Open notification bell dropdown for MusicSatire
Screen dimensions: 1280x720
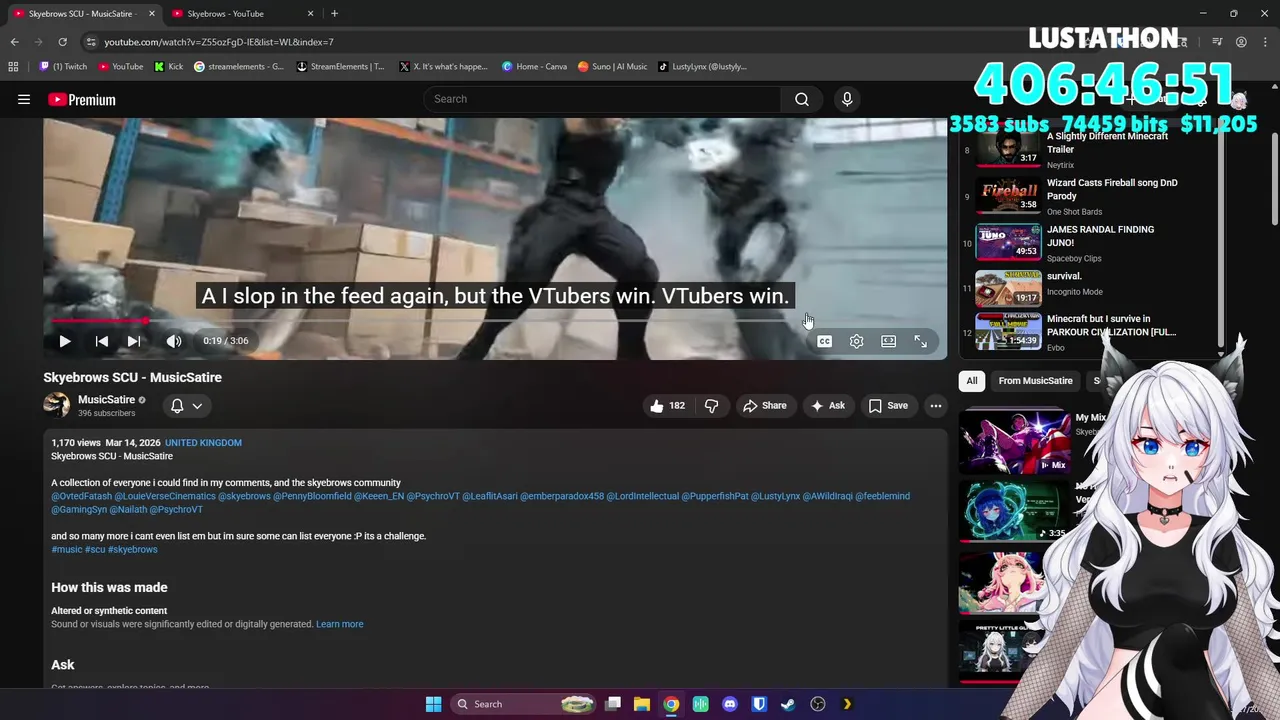pos(186,405)
